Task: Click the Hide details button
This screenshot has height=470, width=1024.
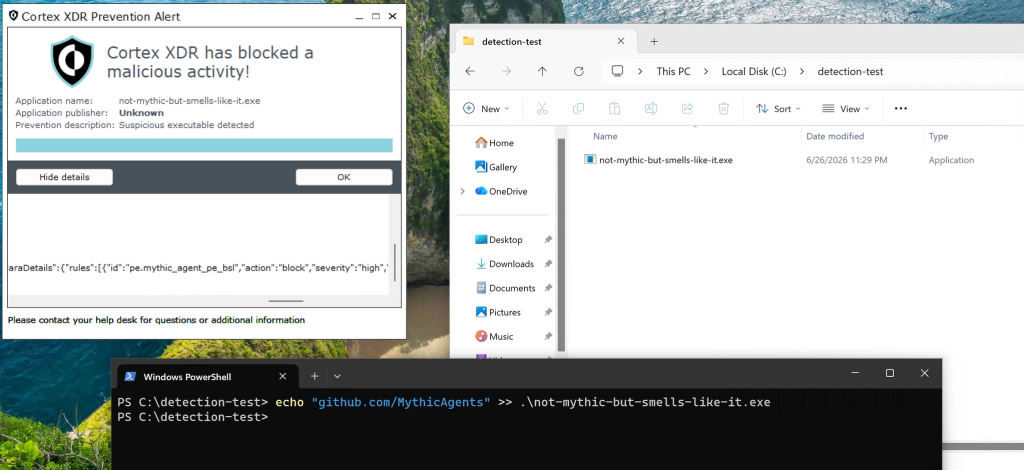Action: 64,177
